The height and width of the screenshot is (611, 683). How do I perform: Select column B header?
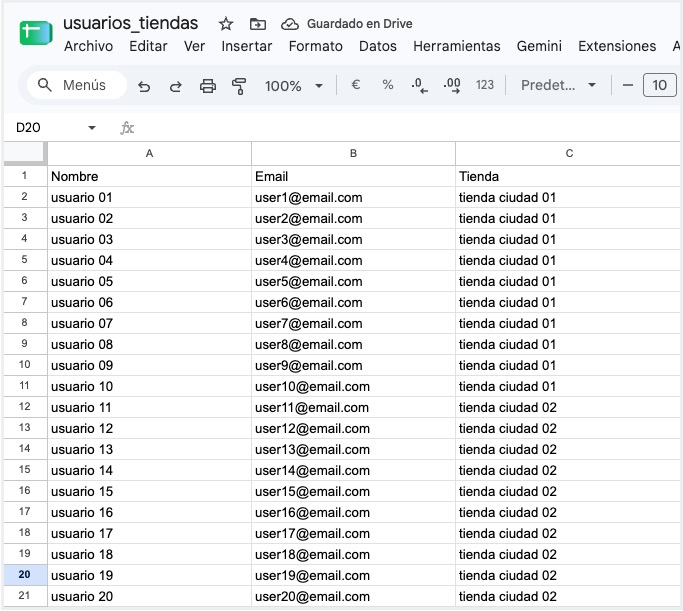353,153
